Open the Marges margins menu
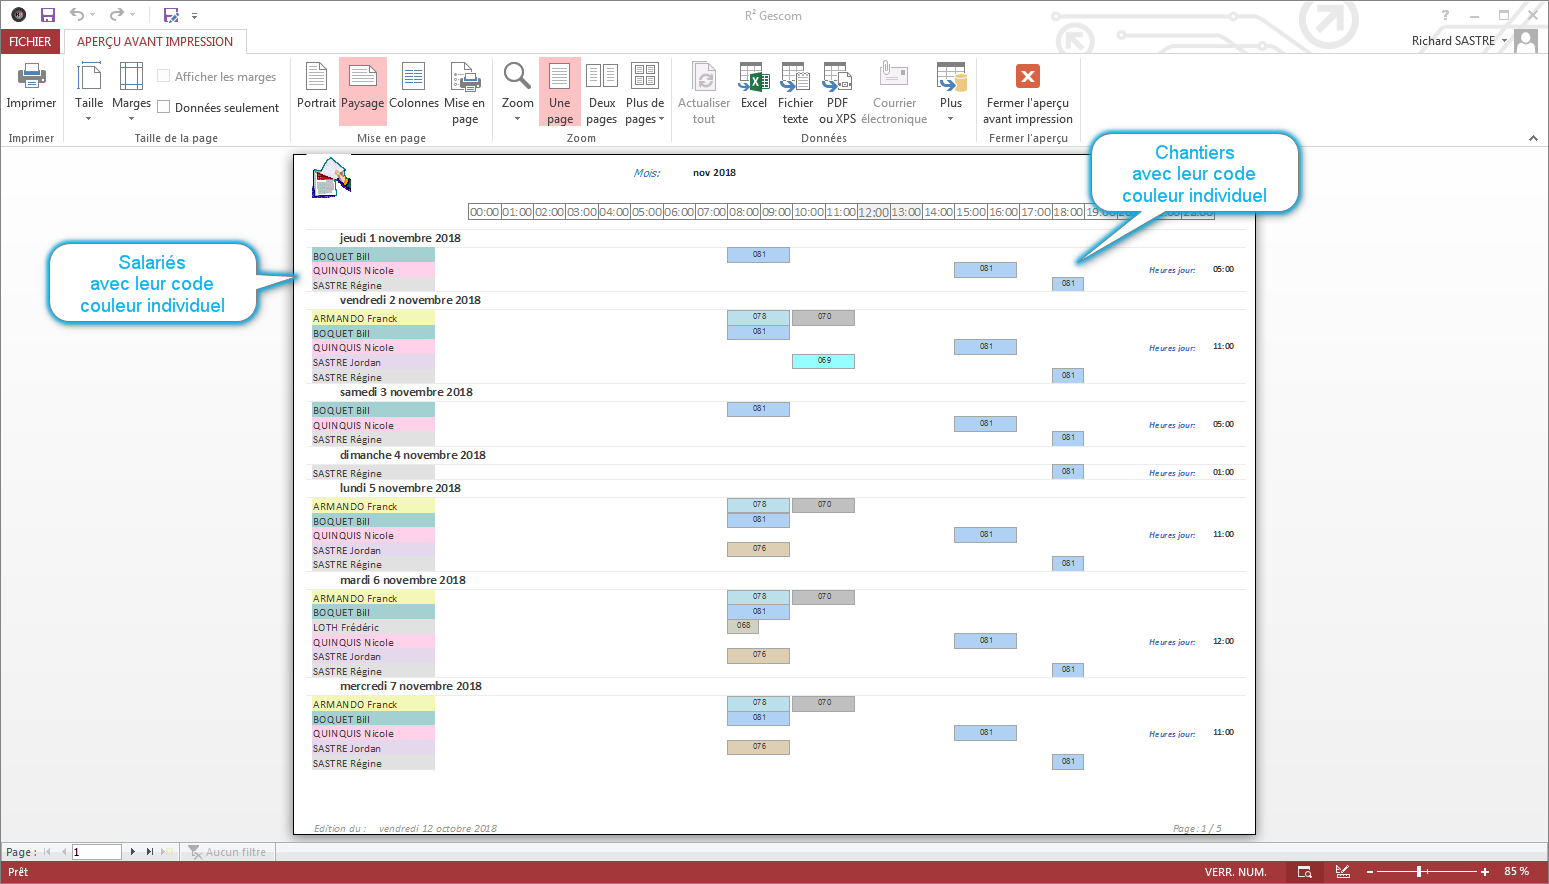The width and height of the screenshot is (1549, 884). 131,91
